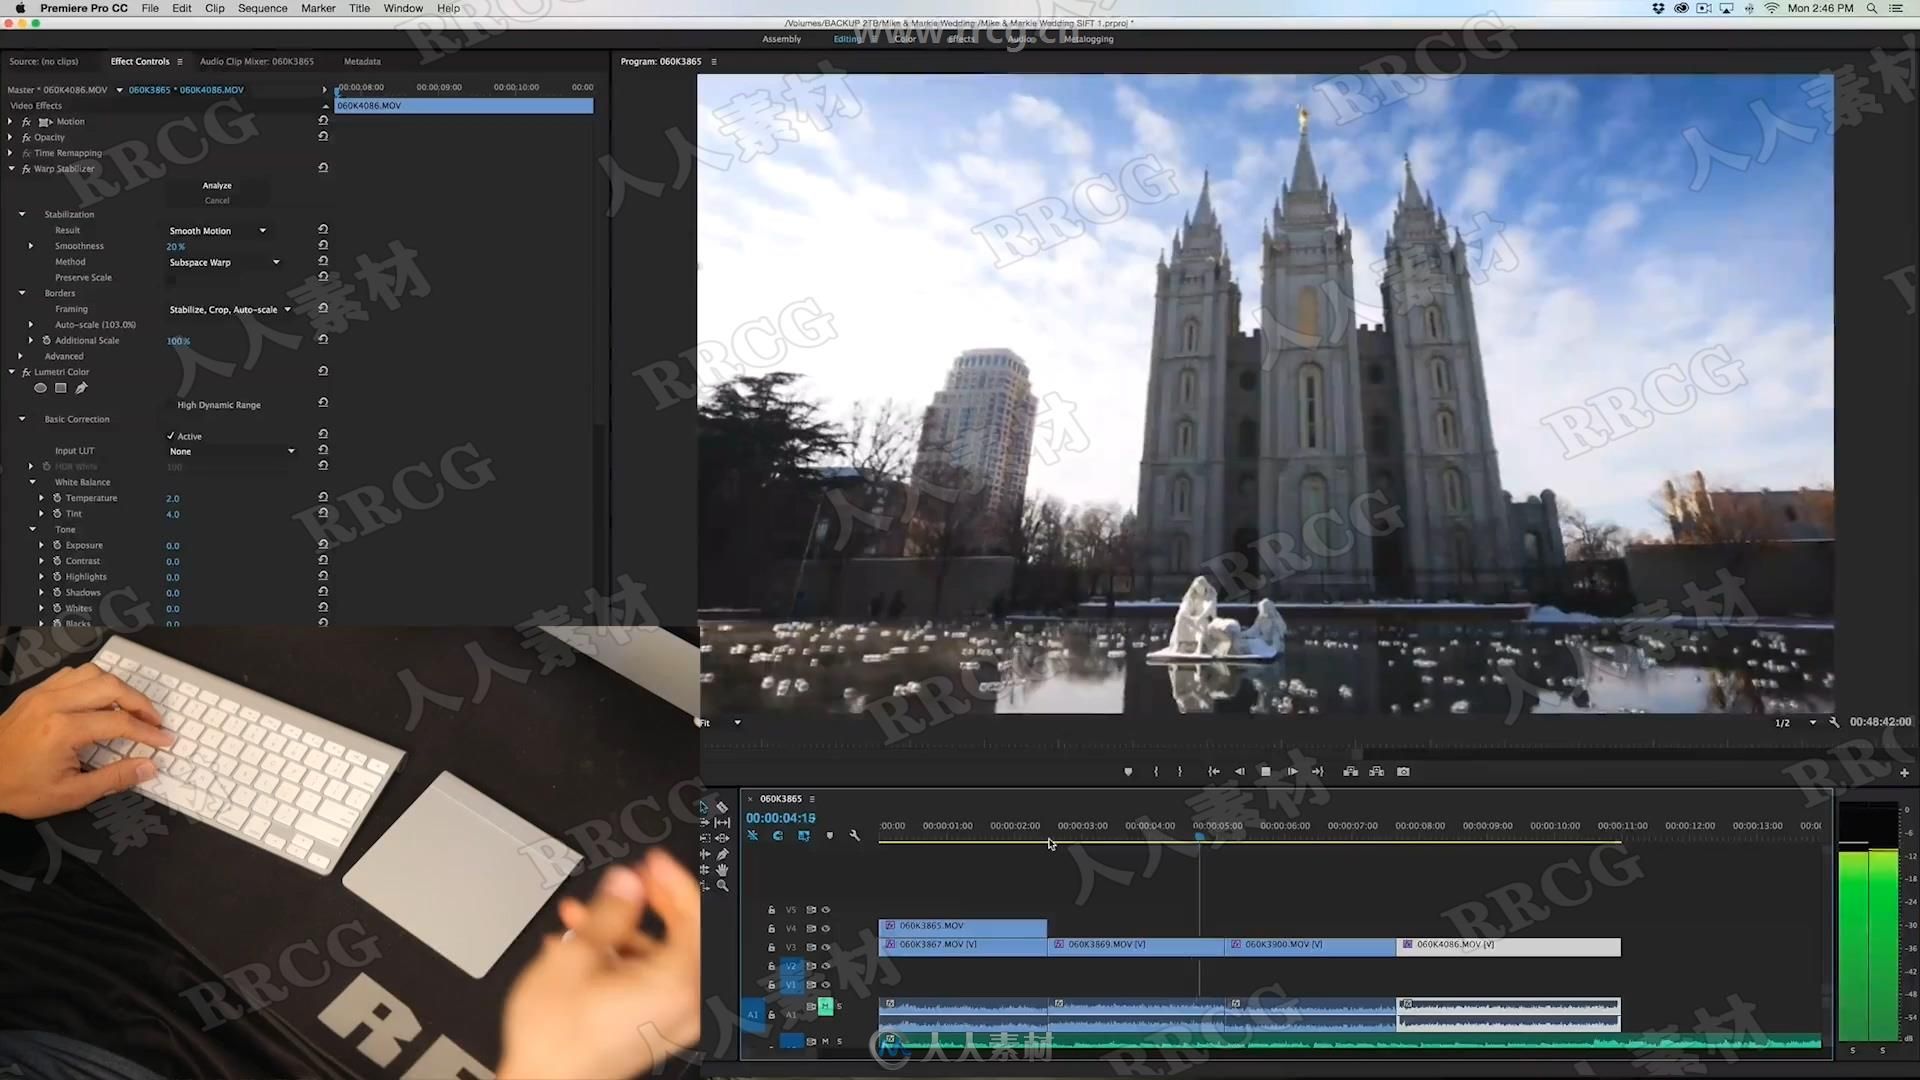
Task: Click the Lift button
Action: [x=1350, y=772]
